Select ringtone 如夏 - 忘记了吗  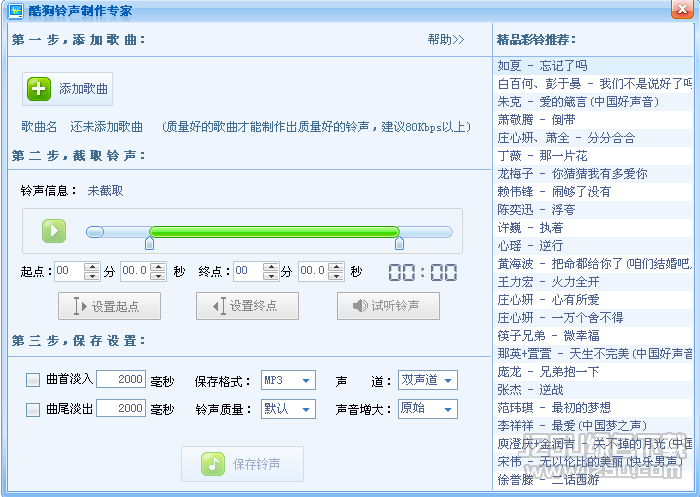click(593, 66)
